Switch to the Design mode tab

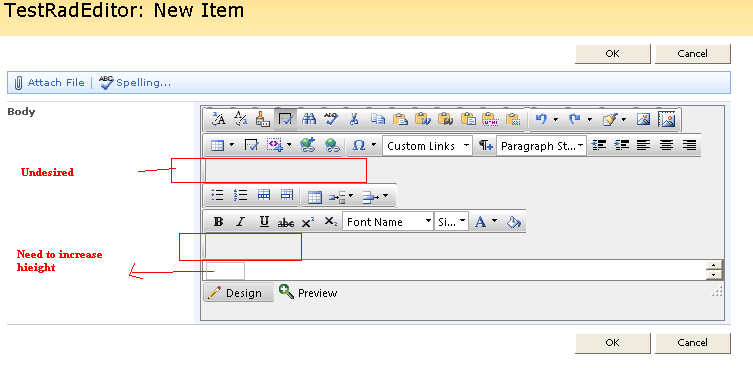point(238,293)
